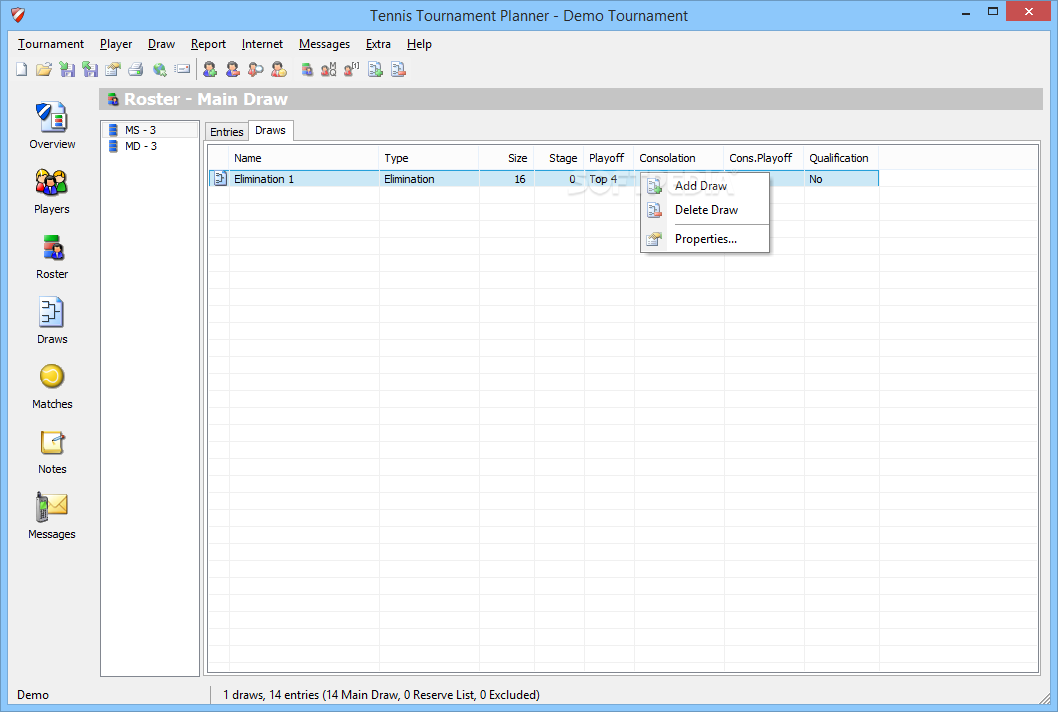Click the Demo label in status bar
Image resolution: width=1058 pixels, height=712 pixels.
click(33, 694)
